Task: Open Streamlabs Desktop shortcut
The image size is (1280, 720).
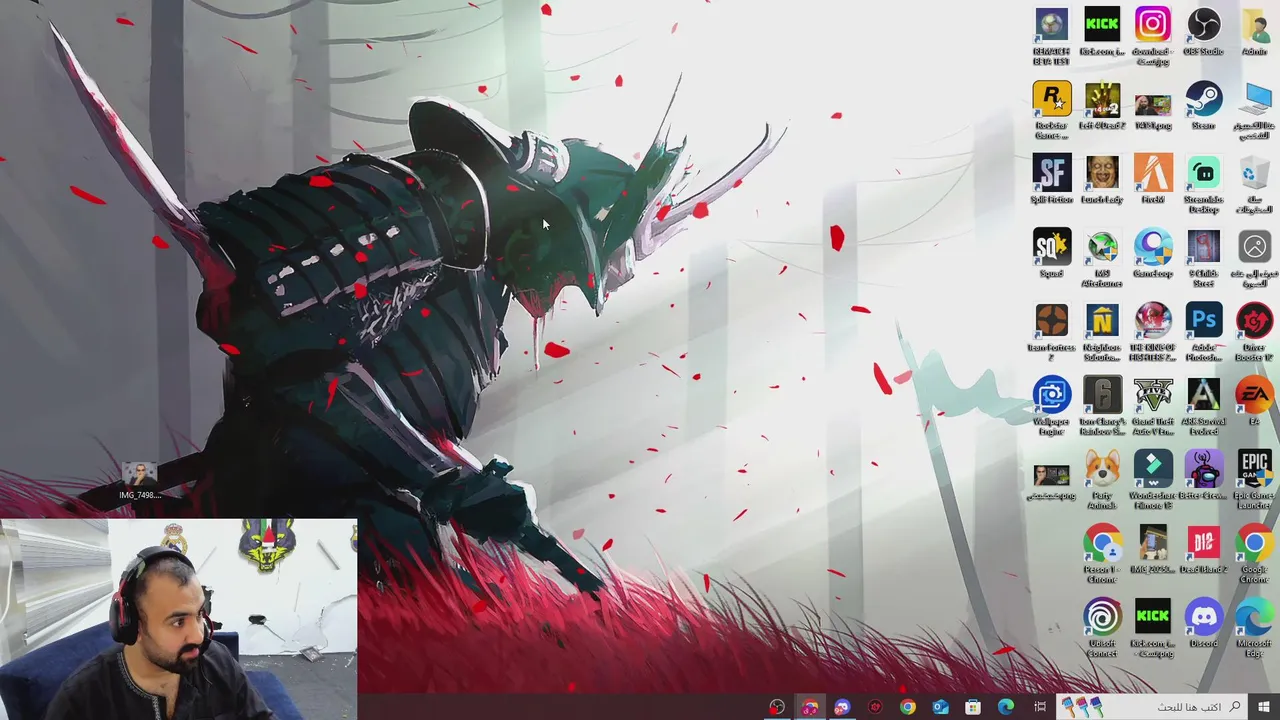Action: pos(1203,184)
